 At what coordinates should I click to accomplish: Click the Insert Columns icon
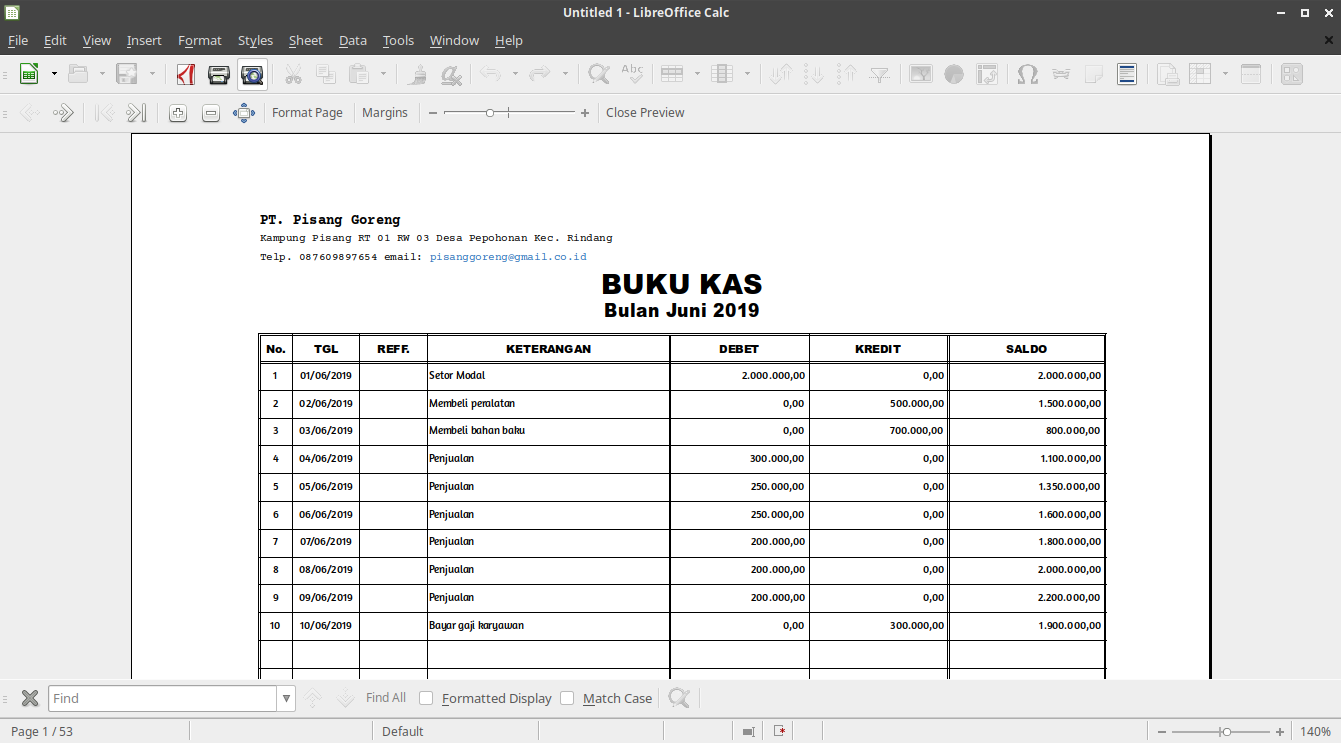pos(722,74)
